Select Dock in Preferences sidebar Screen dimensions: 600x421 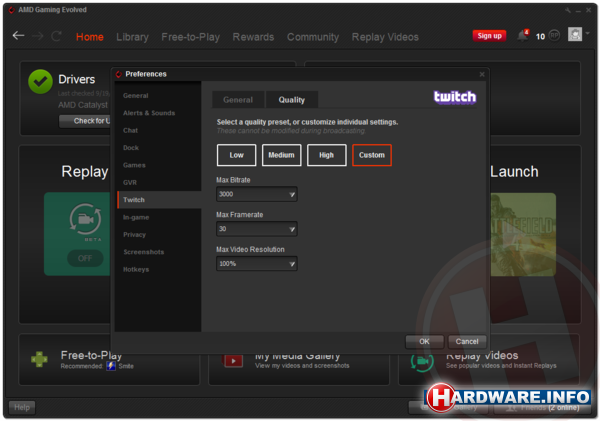159,148
